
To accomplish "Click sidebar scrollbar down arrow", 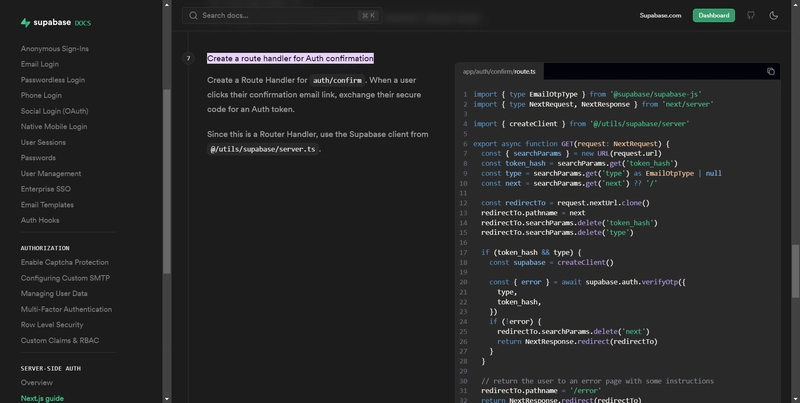I will tap(167, 398).
